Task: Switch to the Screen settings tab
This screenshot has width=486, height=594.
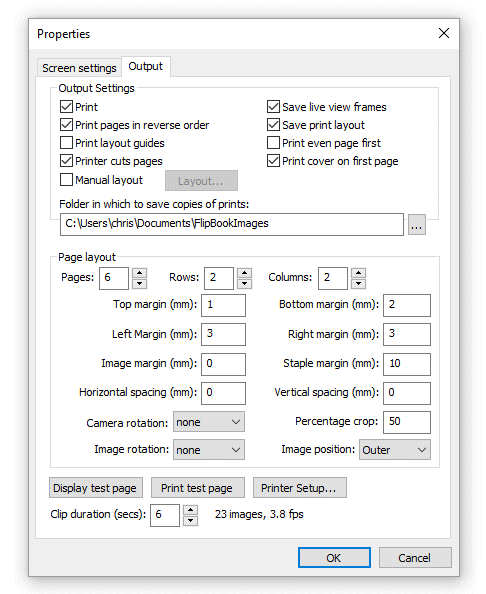Action: click(80, 68)
